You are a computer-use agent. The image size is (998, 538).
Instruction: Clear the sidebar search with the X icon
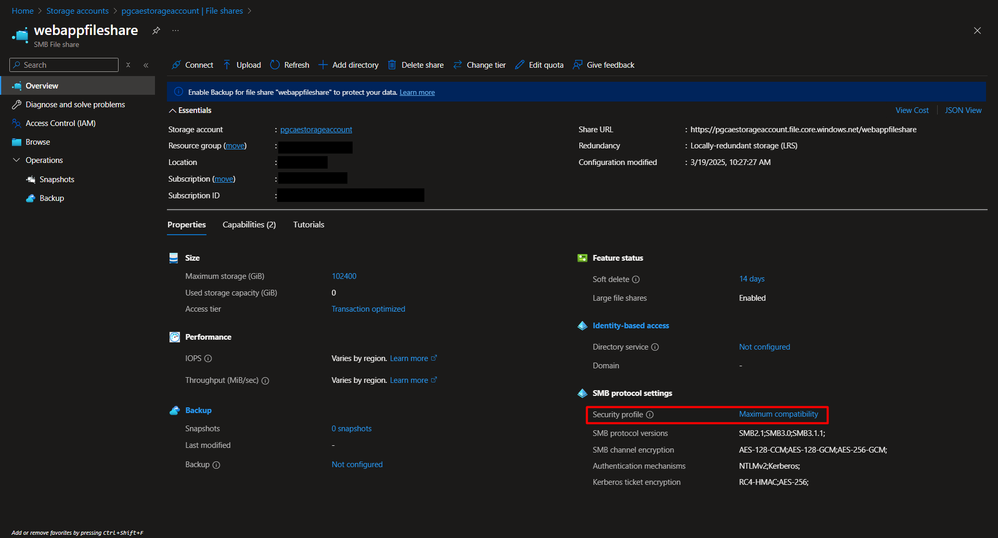pyautogui.click(x=128, y=65)
